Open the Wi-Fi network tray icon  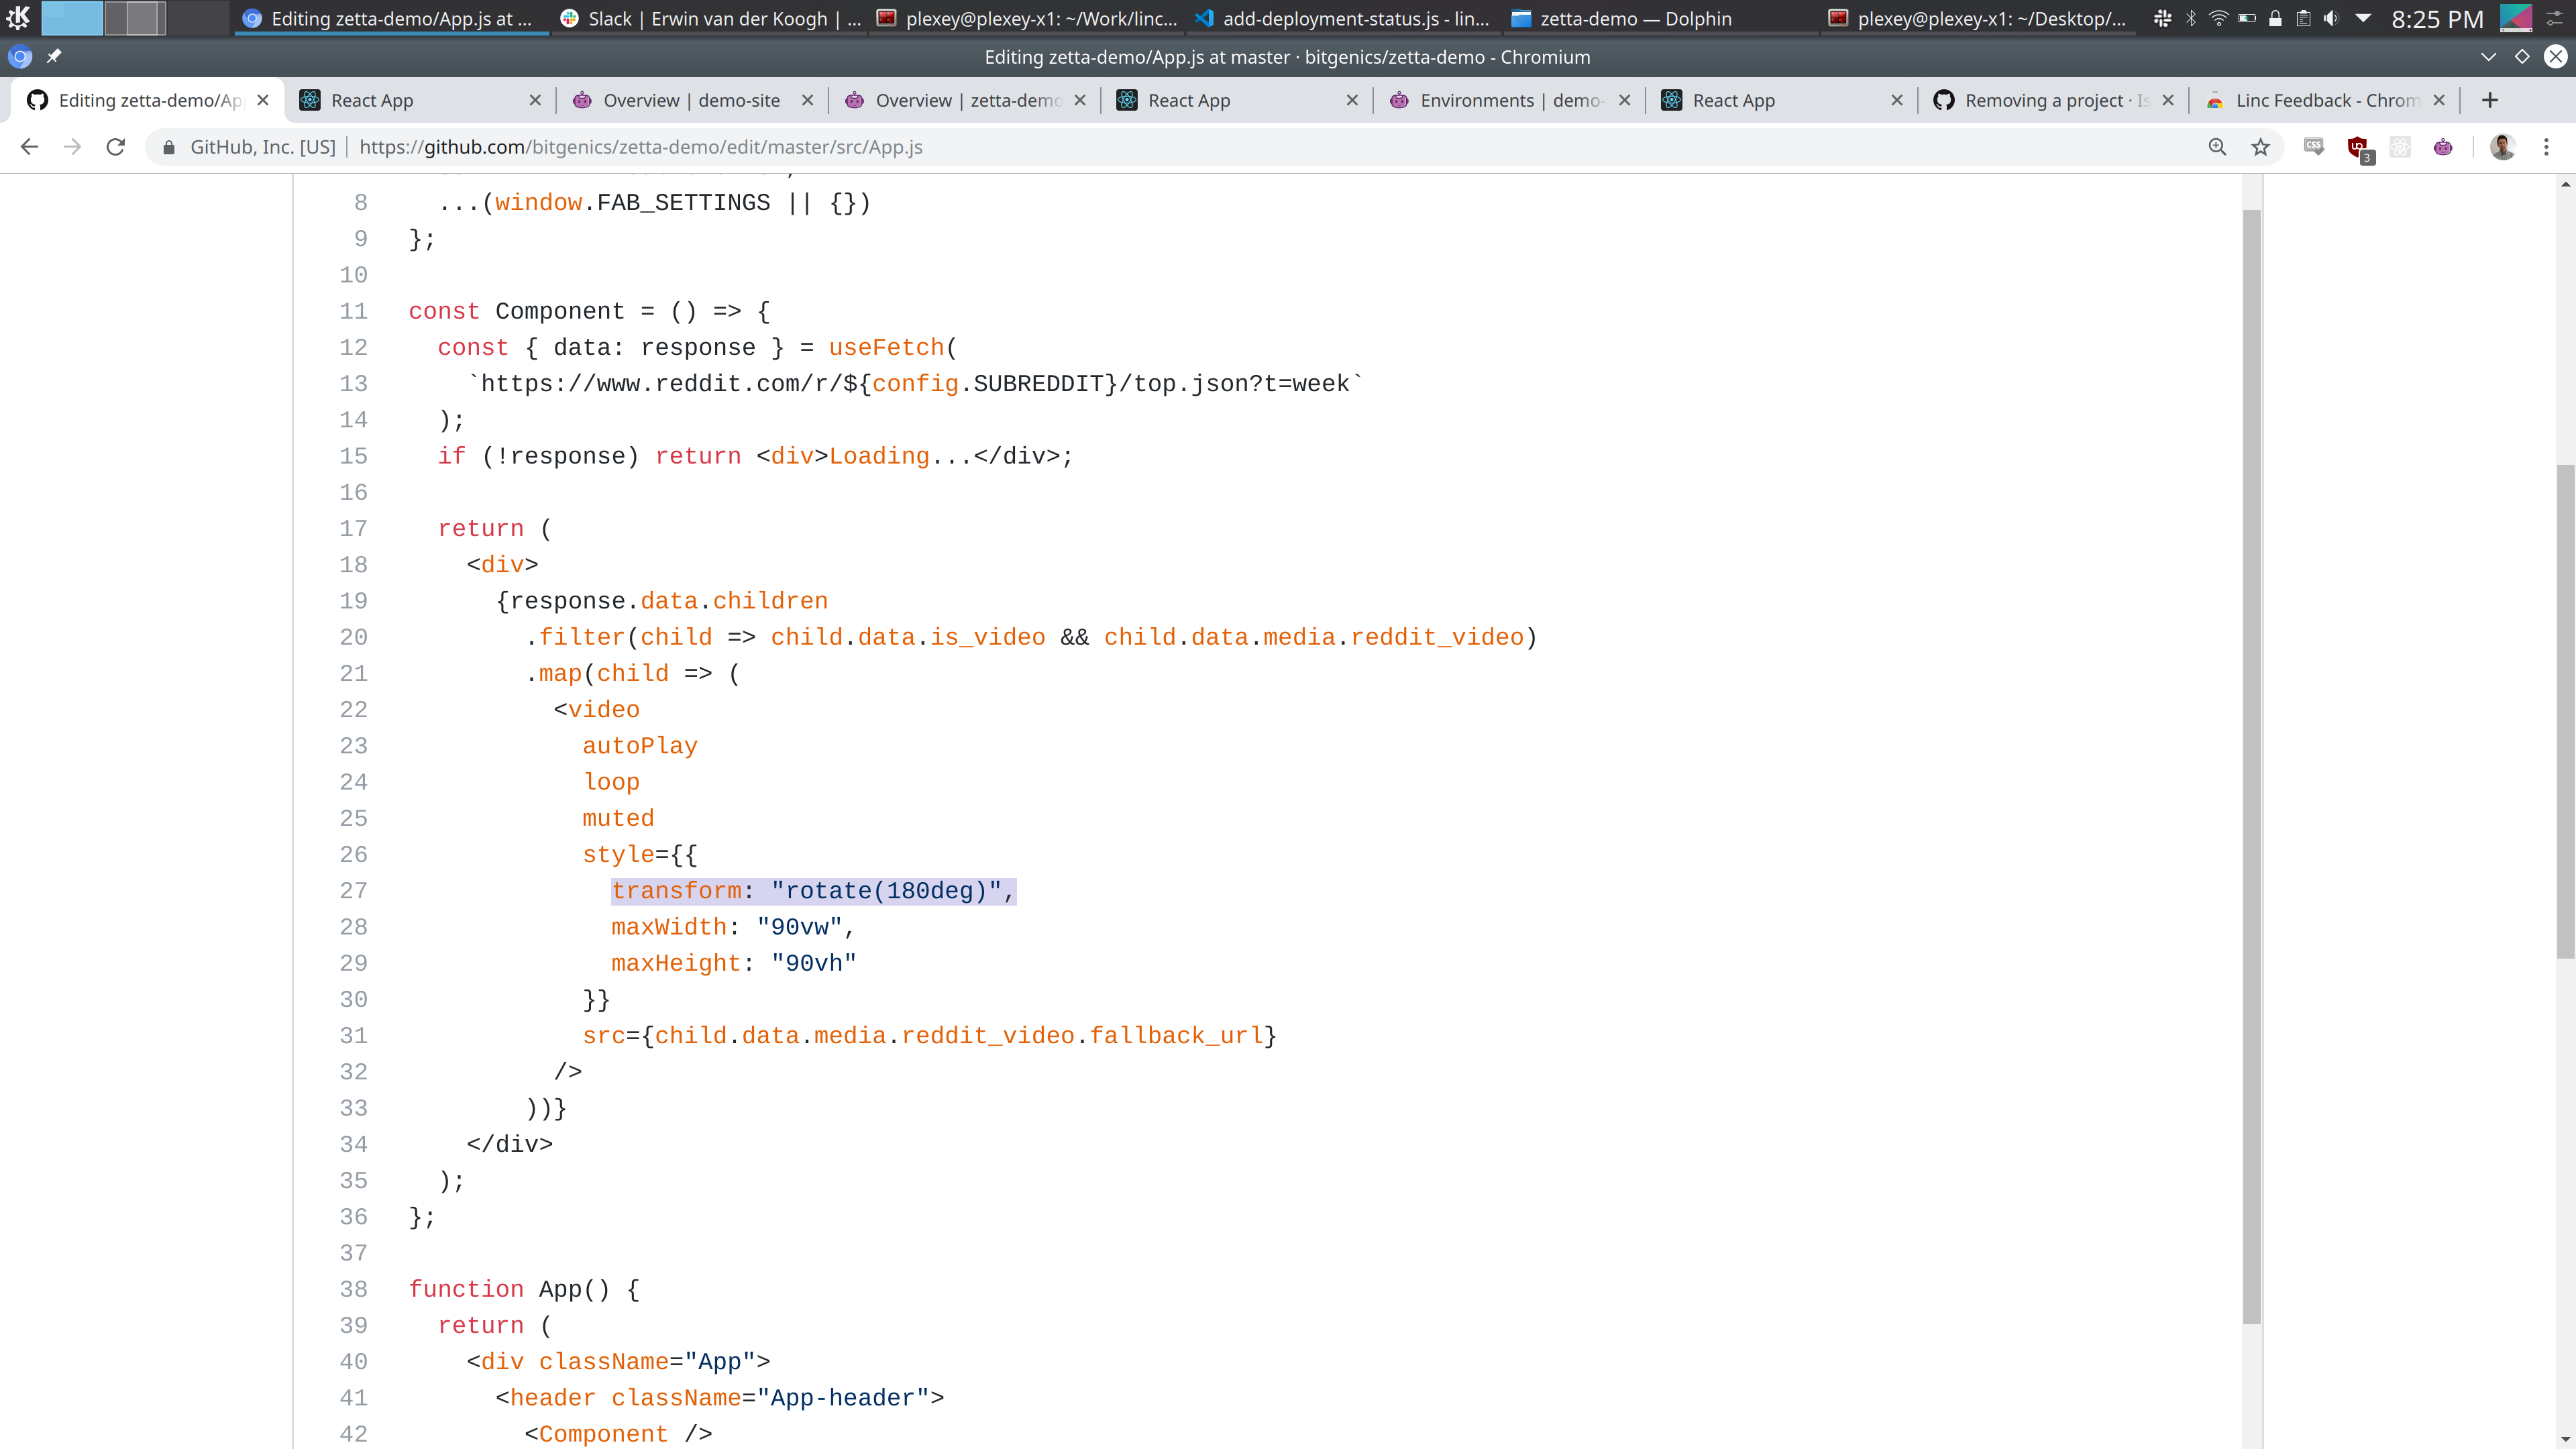coord(2218,18)
